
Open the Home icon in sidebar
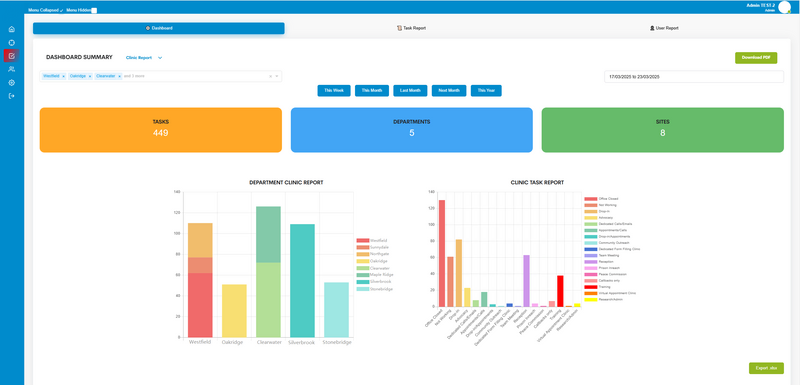click(x=12, y=29)
